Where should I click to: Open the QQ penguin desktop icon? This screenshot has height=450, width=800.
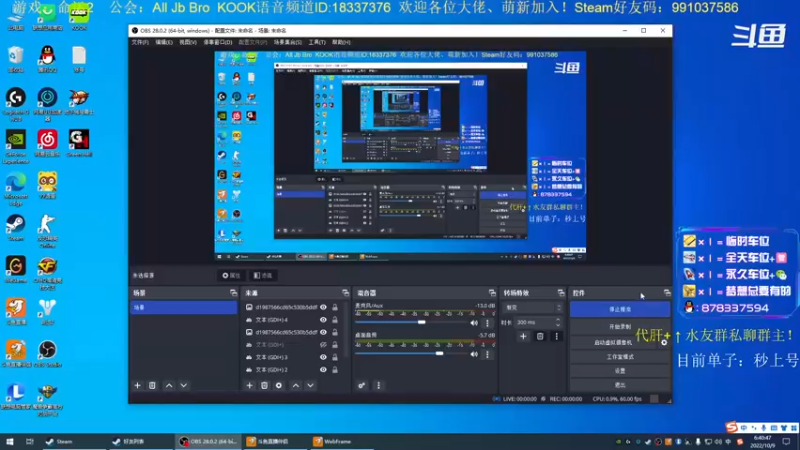click(47, 60)
